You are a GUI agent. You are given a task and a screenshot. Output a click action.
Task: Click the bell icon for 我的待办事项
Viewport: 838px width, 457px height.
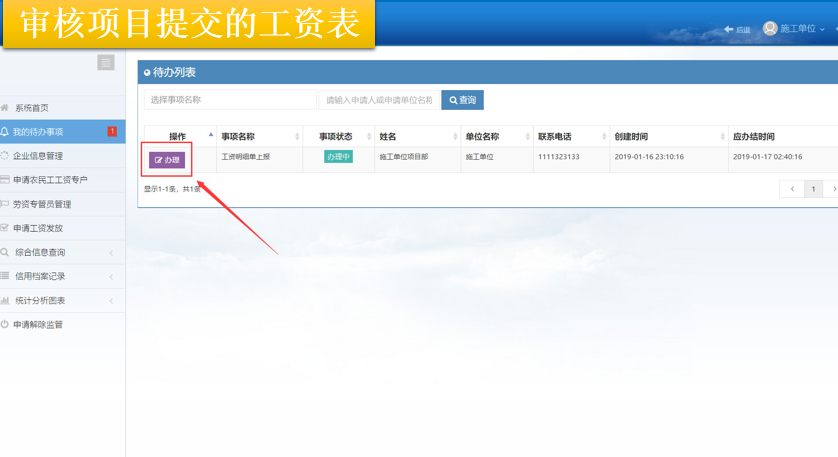pos(5,132)
